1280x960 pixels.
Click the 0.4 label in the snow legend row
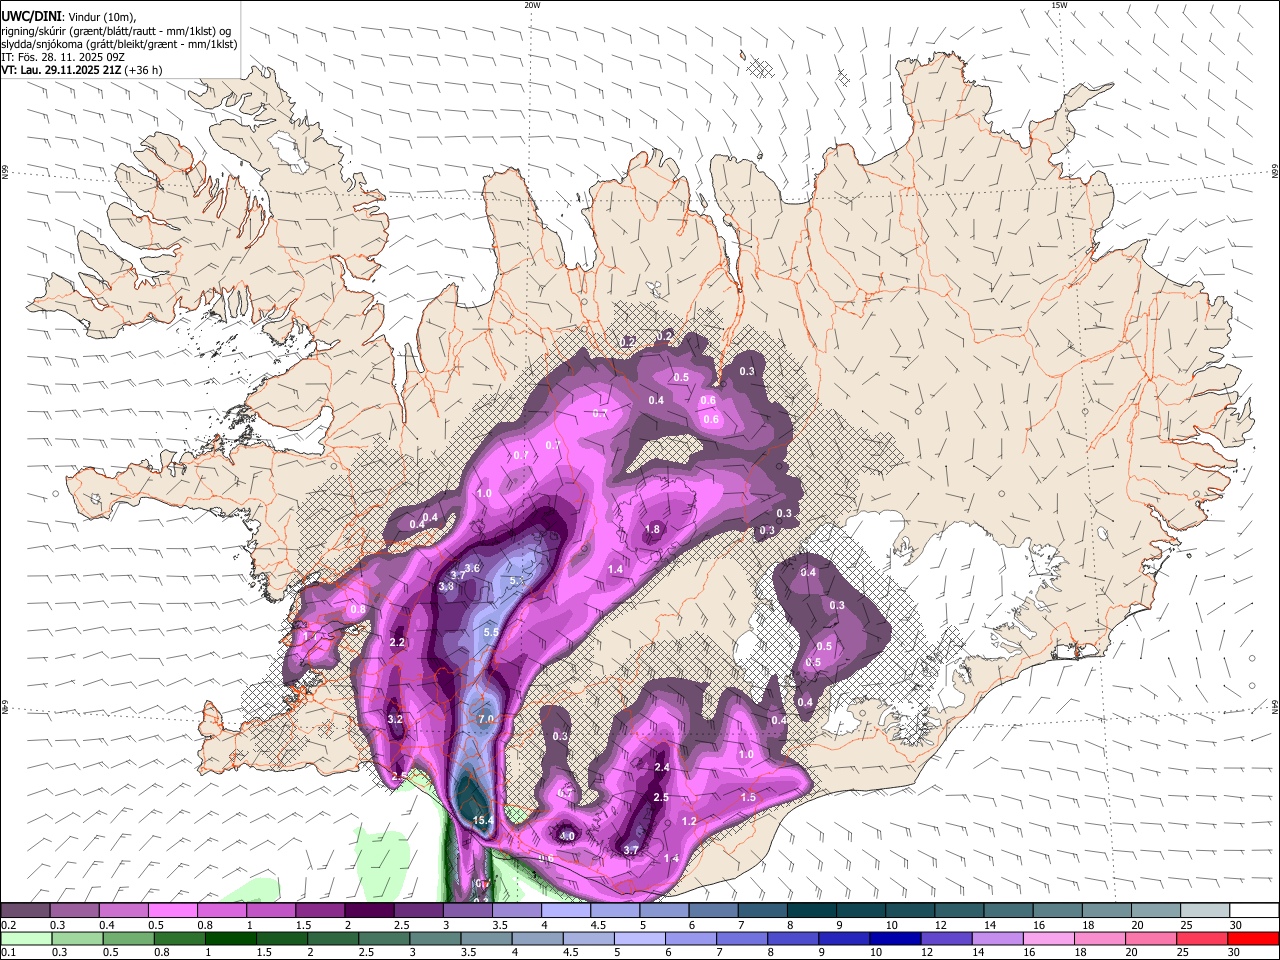105,925
